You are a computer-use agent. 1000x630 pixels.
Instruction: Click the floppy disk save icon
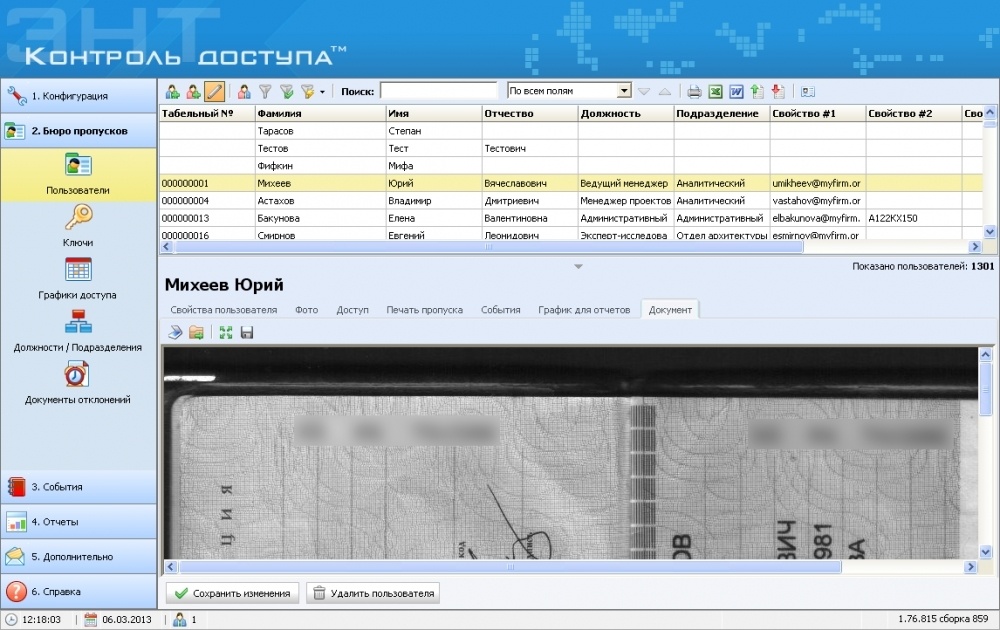coord(247,332)
